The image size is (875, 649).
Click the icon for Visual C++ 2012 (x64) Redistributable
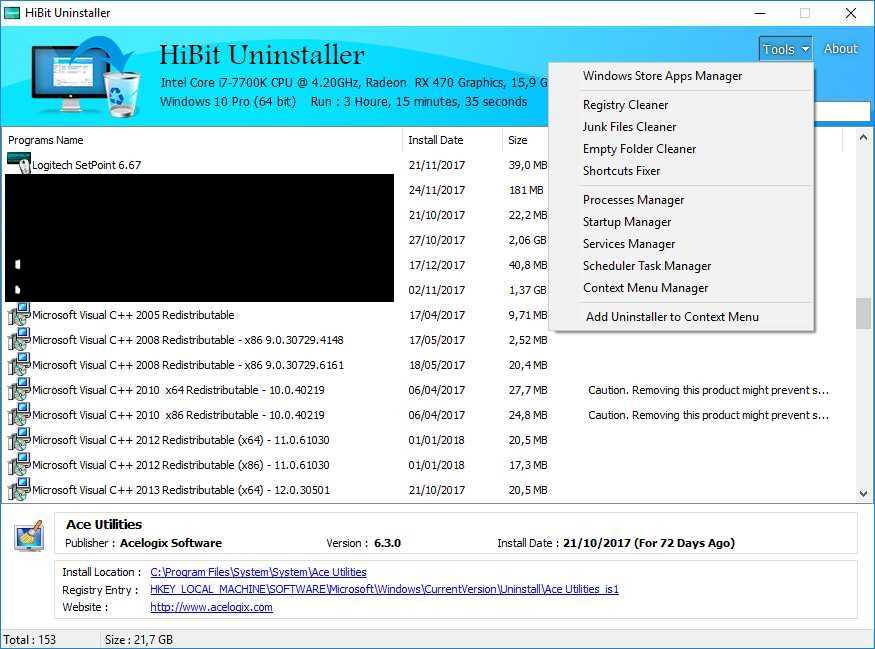[18, 440]
